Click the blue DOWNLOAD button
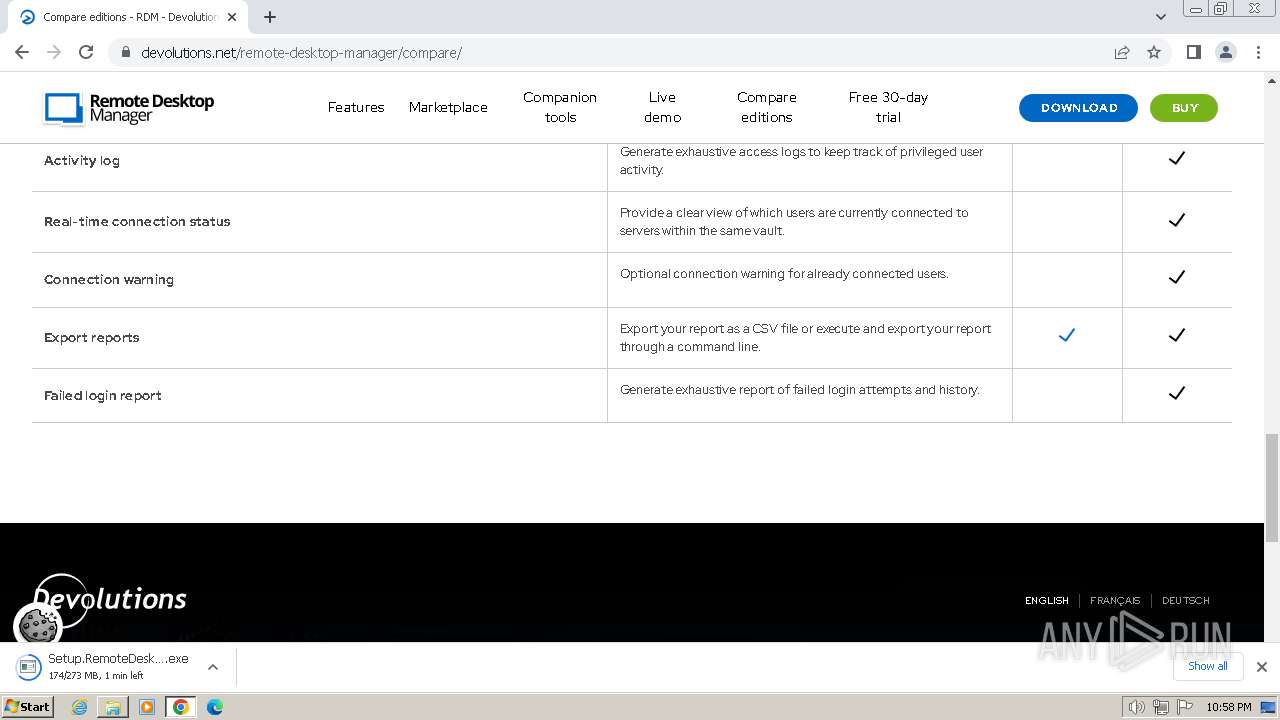Image resolution: width=1280 pixels, height=720 pixels. coord(1078,108)
